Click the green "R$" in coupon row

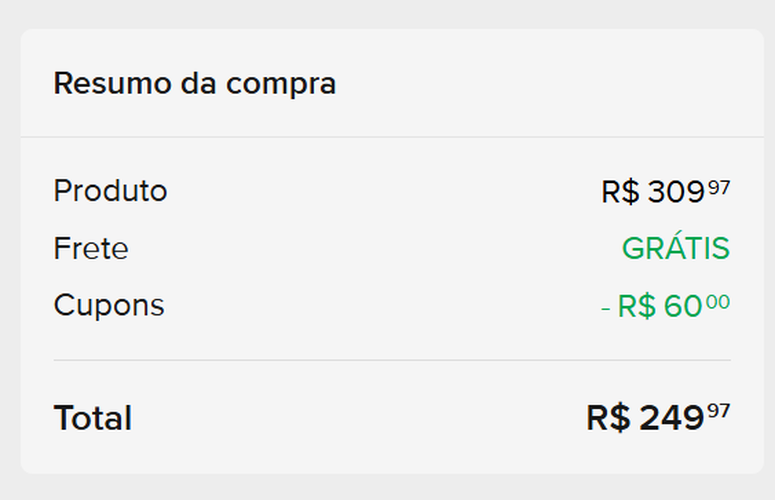(x=637, y=307)
